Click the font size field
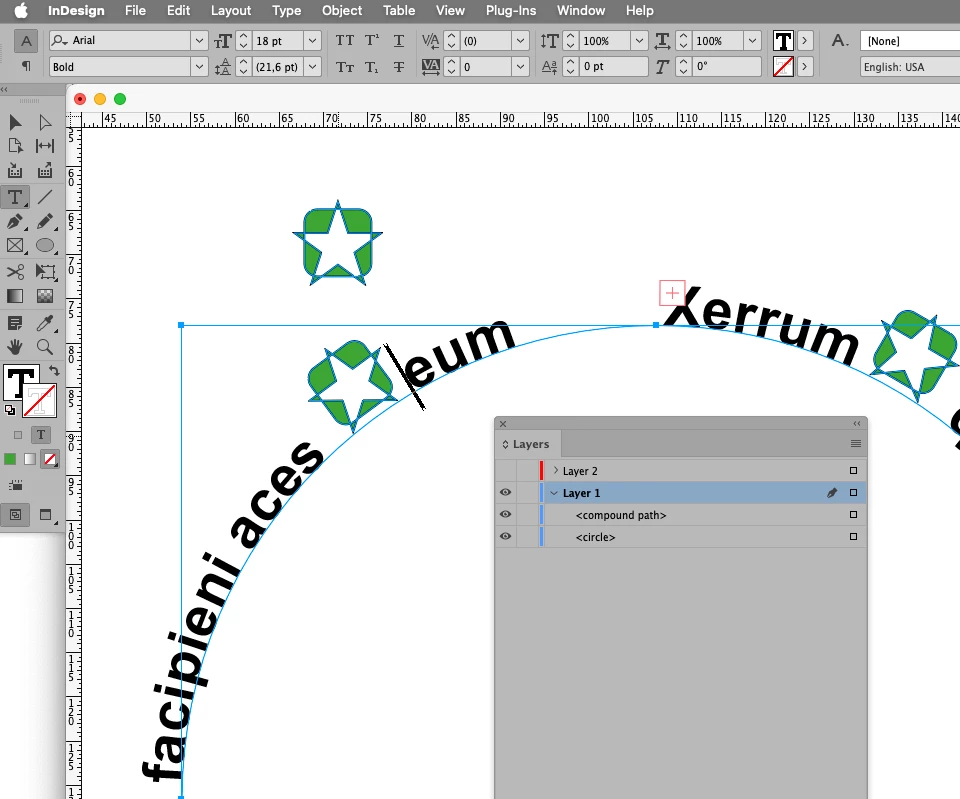Image resolution: width=960 pixels, height=799 pixels. (x=278, y=40)
